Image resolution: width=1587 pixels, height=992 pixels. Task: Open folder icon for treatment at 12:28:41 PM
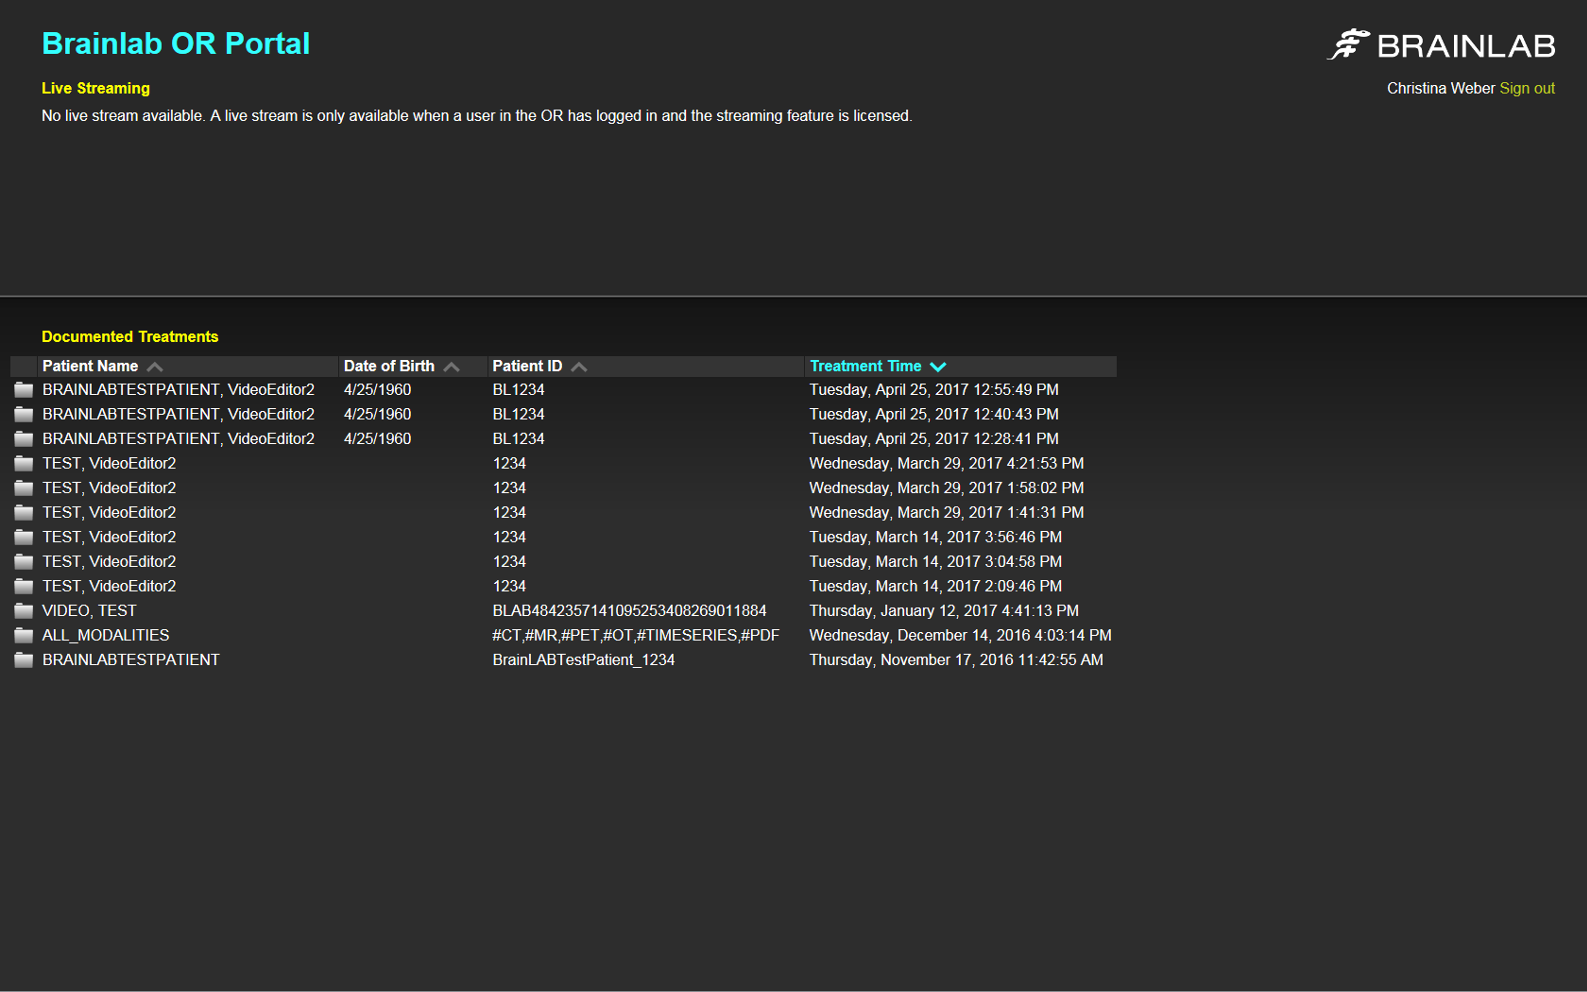point(24,439)
